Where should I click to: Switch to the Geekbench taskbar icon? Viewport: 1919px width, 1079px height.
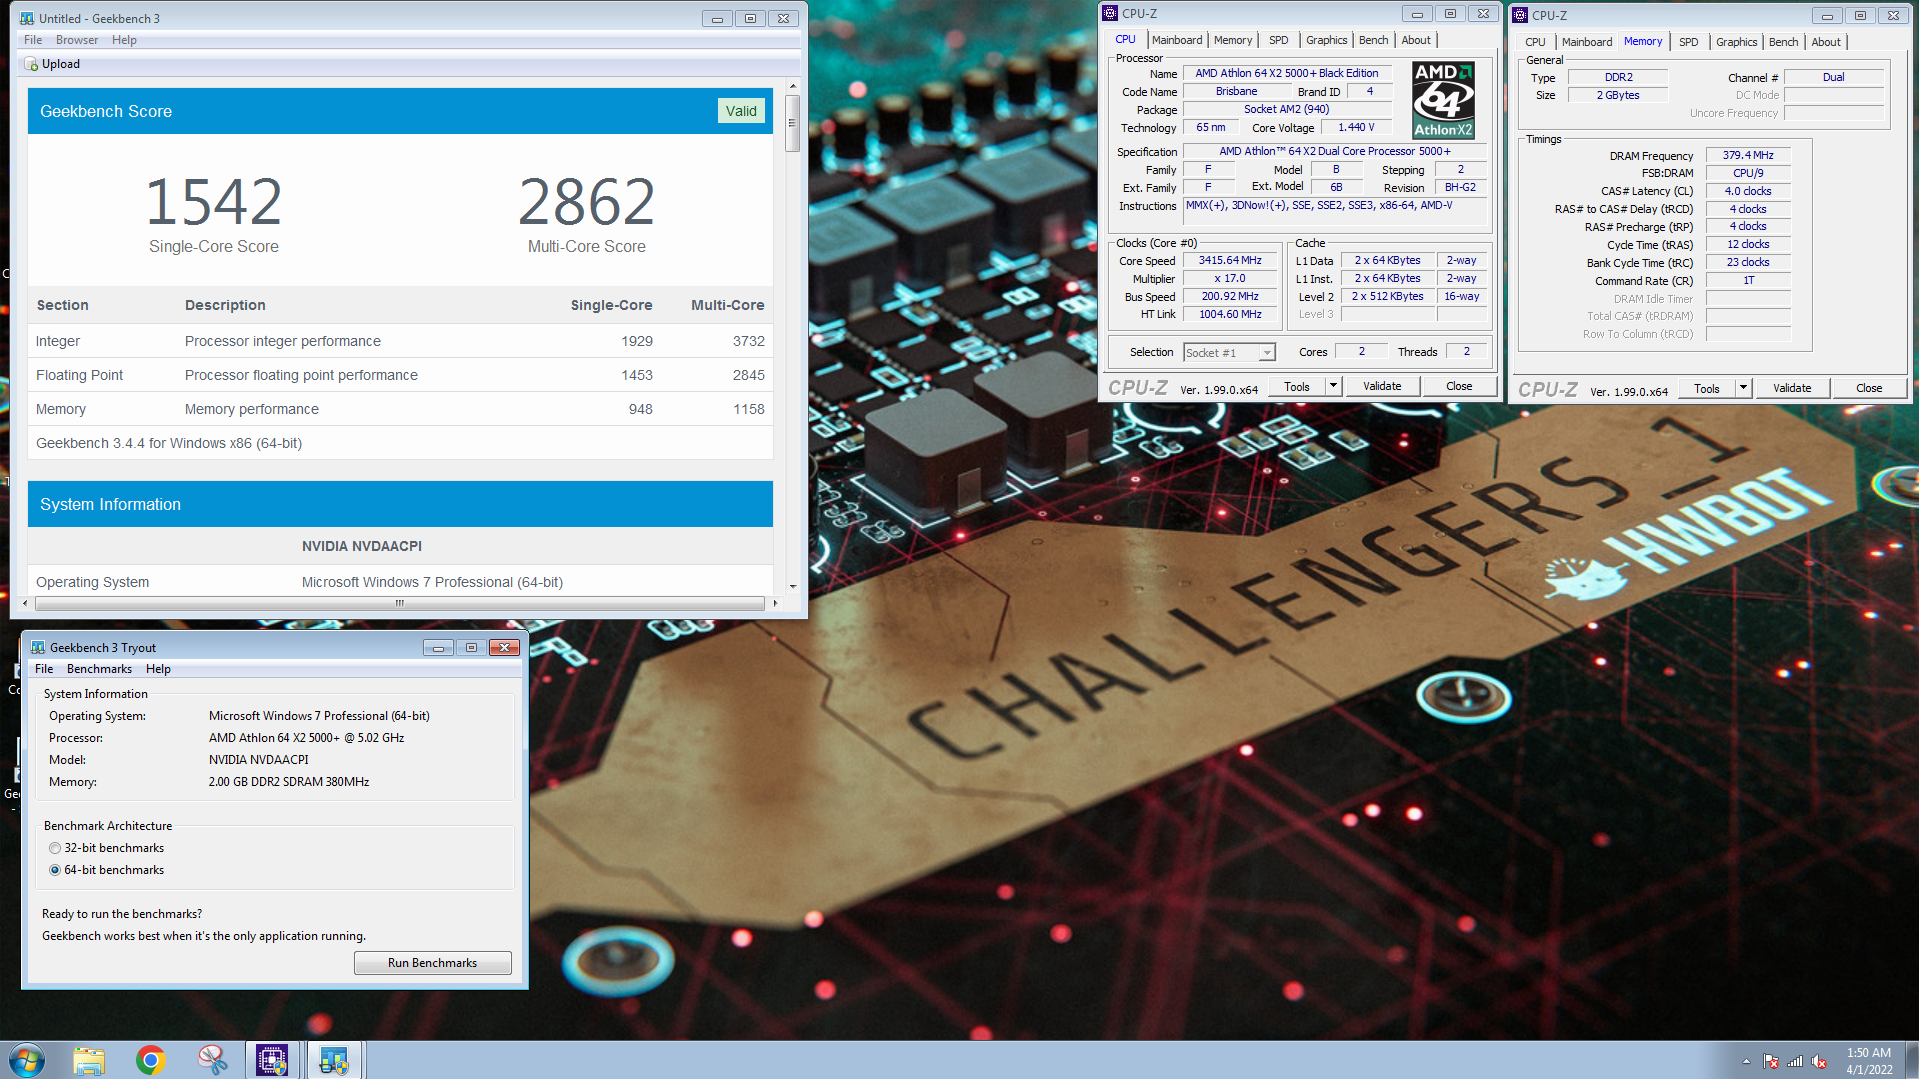[334, 1060]
